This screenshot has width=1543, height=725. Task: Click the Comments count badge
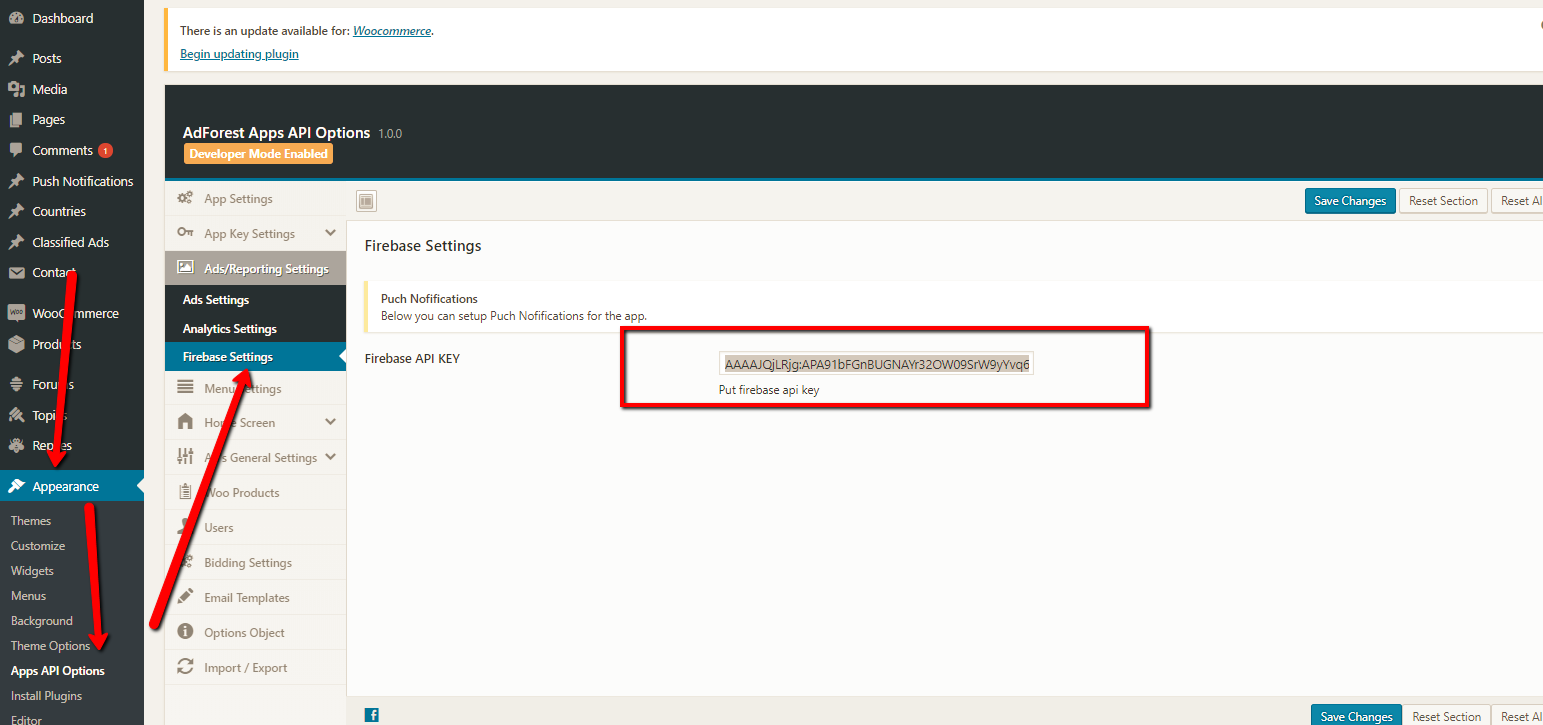tap(106, 151)
